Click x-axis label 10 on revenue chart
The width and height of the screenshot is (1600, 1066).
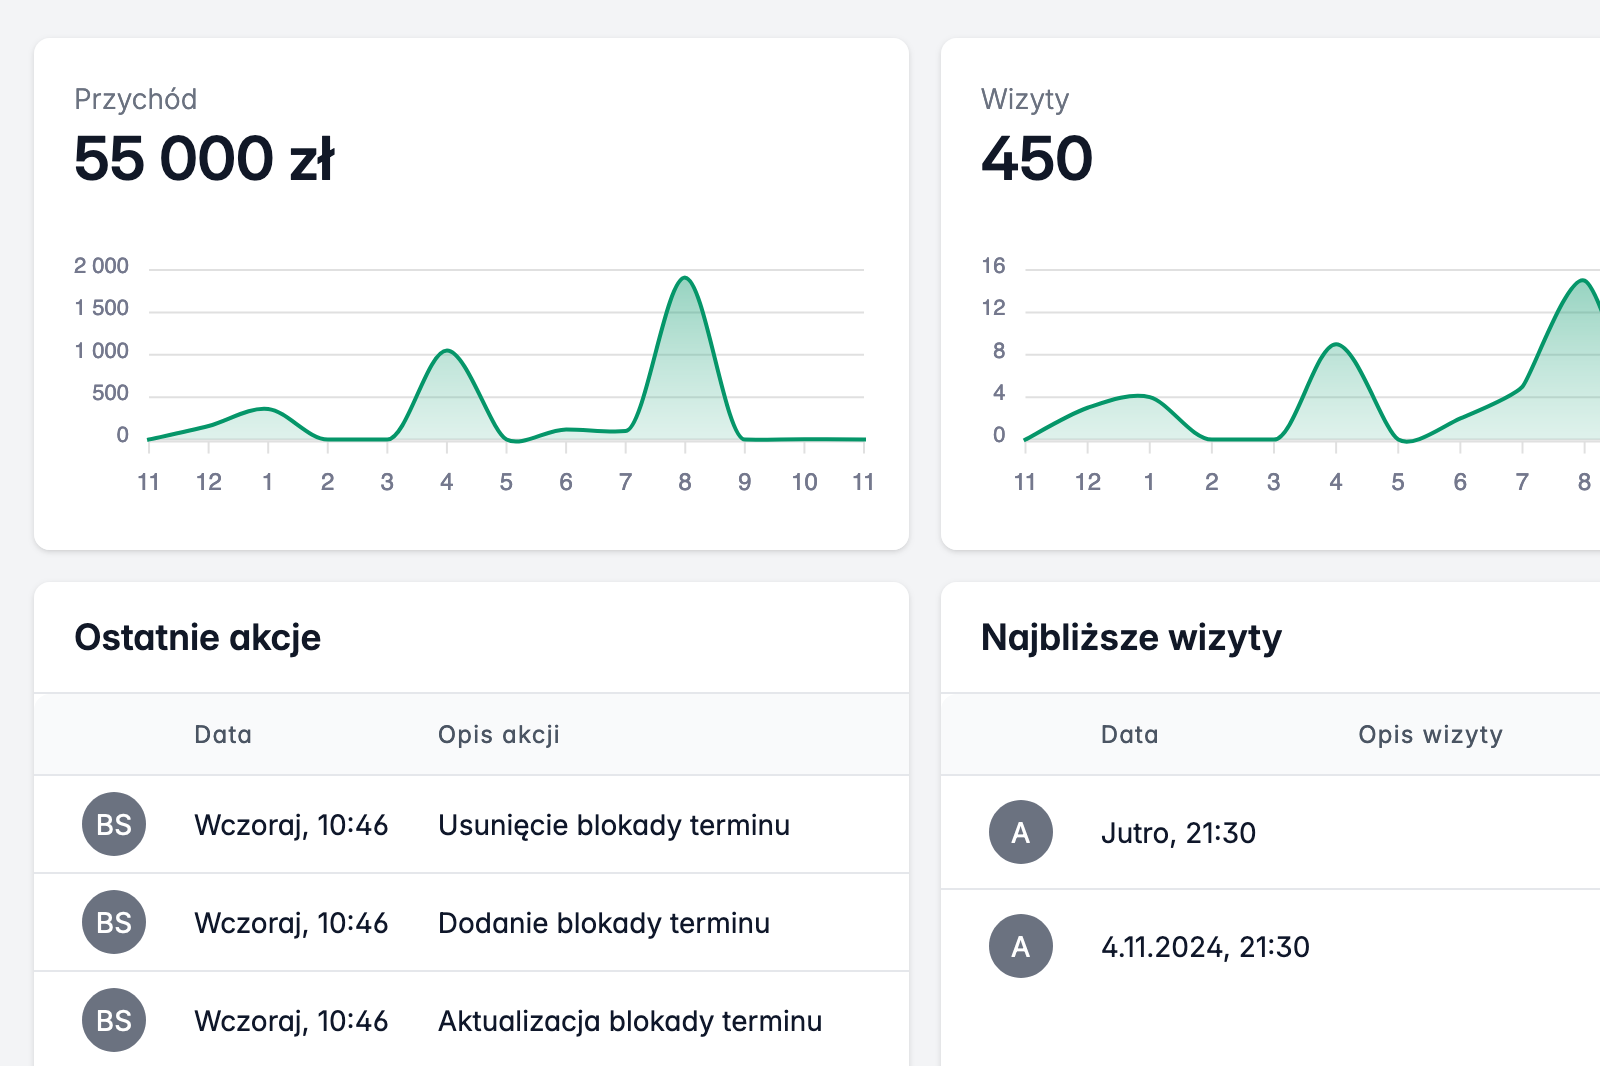[x=804, y=482]
